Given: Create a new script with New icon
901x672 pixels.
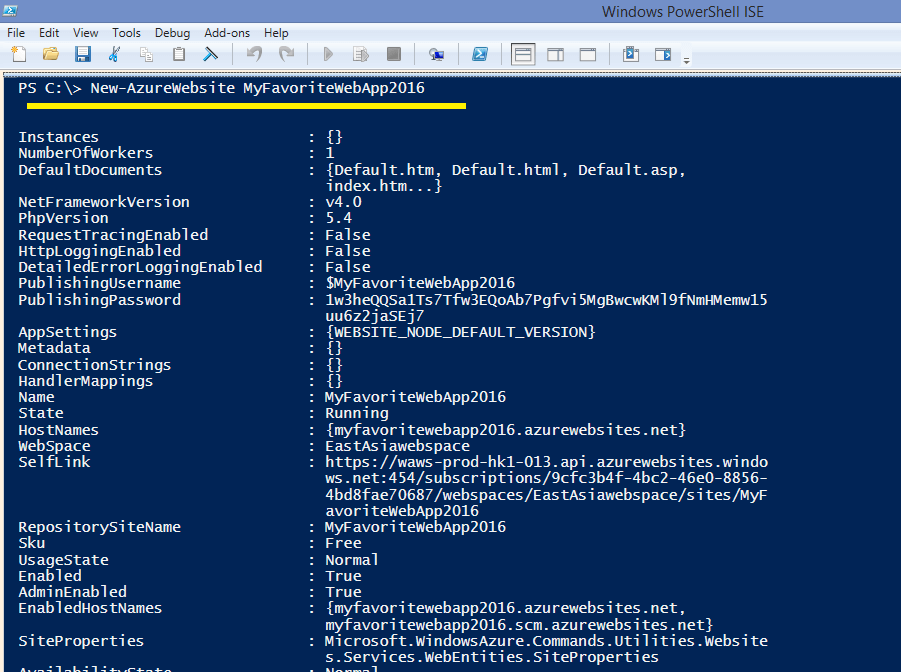Looking at the screenshot, I should [x=19, y=54].
